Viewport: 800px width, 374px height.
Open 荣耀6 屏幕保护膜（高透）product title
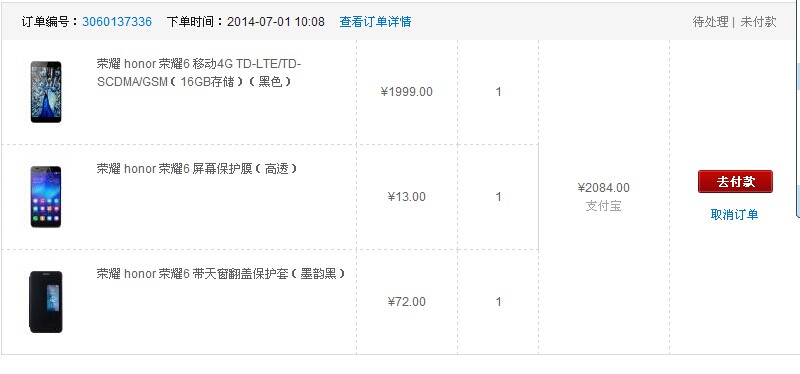[x=196, y=169]
